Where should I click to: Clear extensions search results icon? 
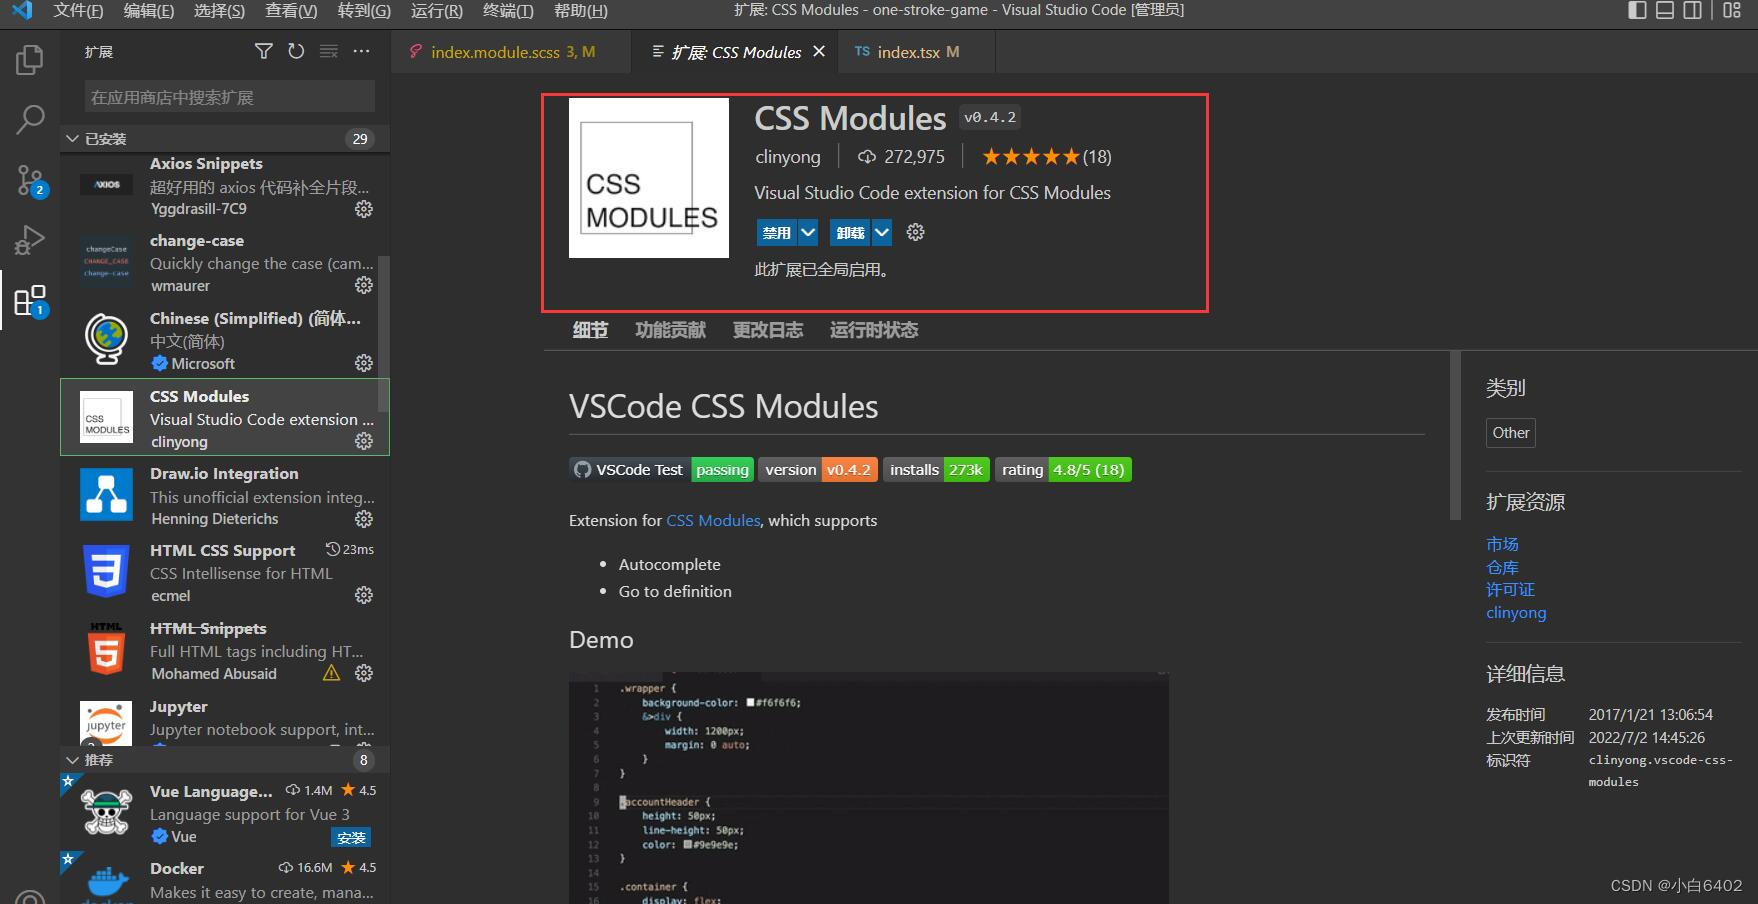coord(328,52)
